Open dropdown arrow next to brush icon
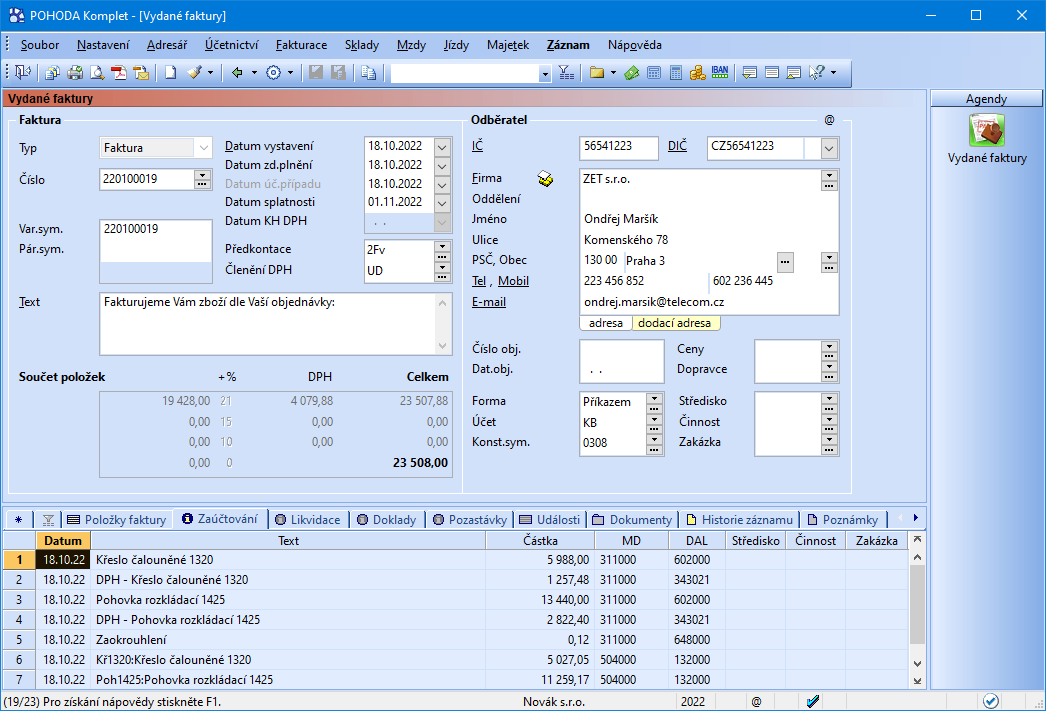Screen dimensions: 1046x711 pos(210,73)
